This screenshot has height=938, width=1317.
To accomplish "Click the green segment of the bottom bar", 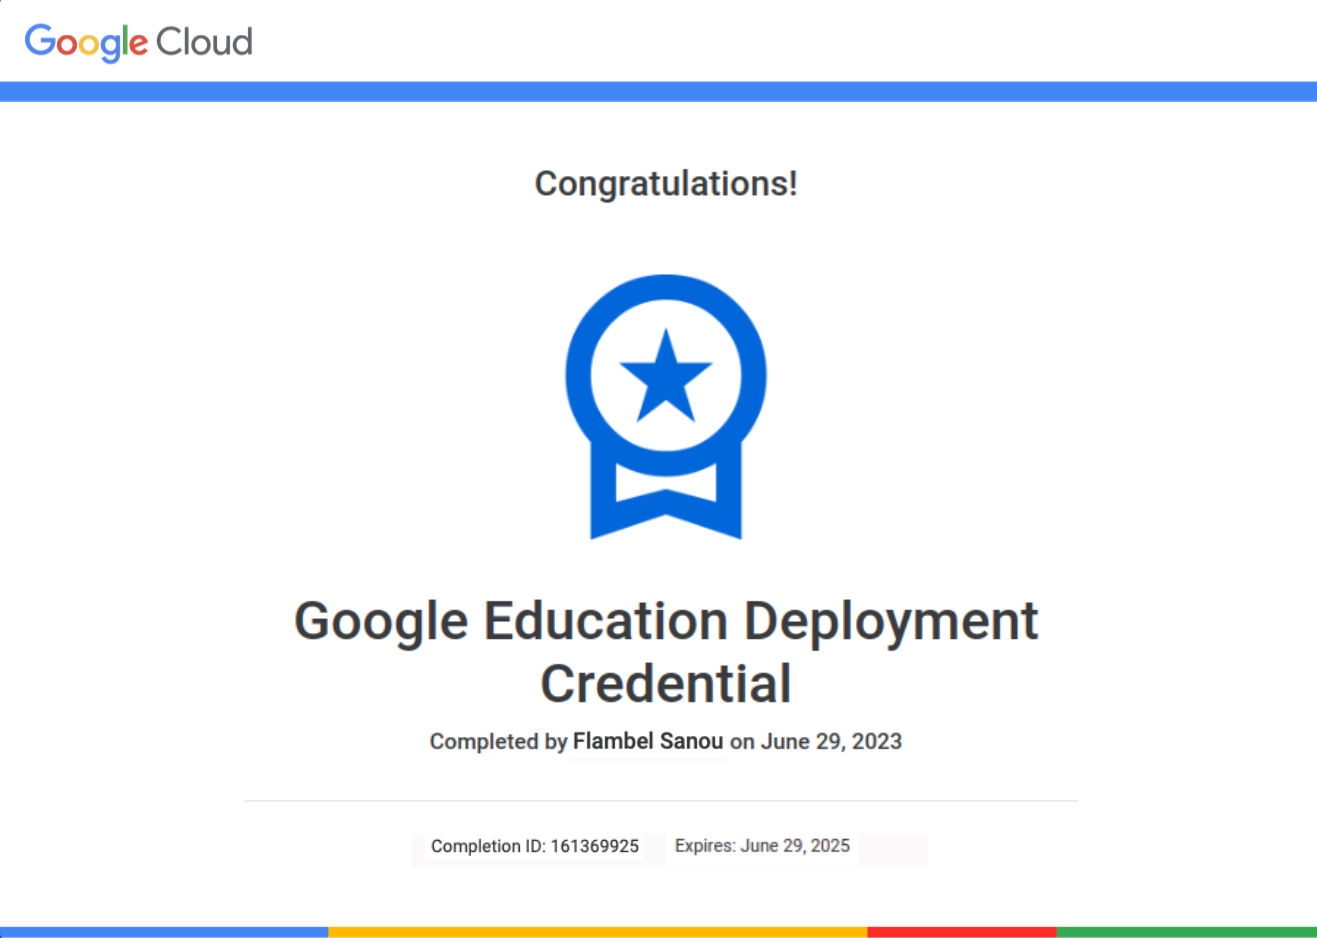I will pyautogui.click(x=1186, y=932).
